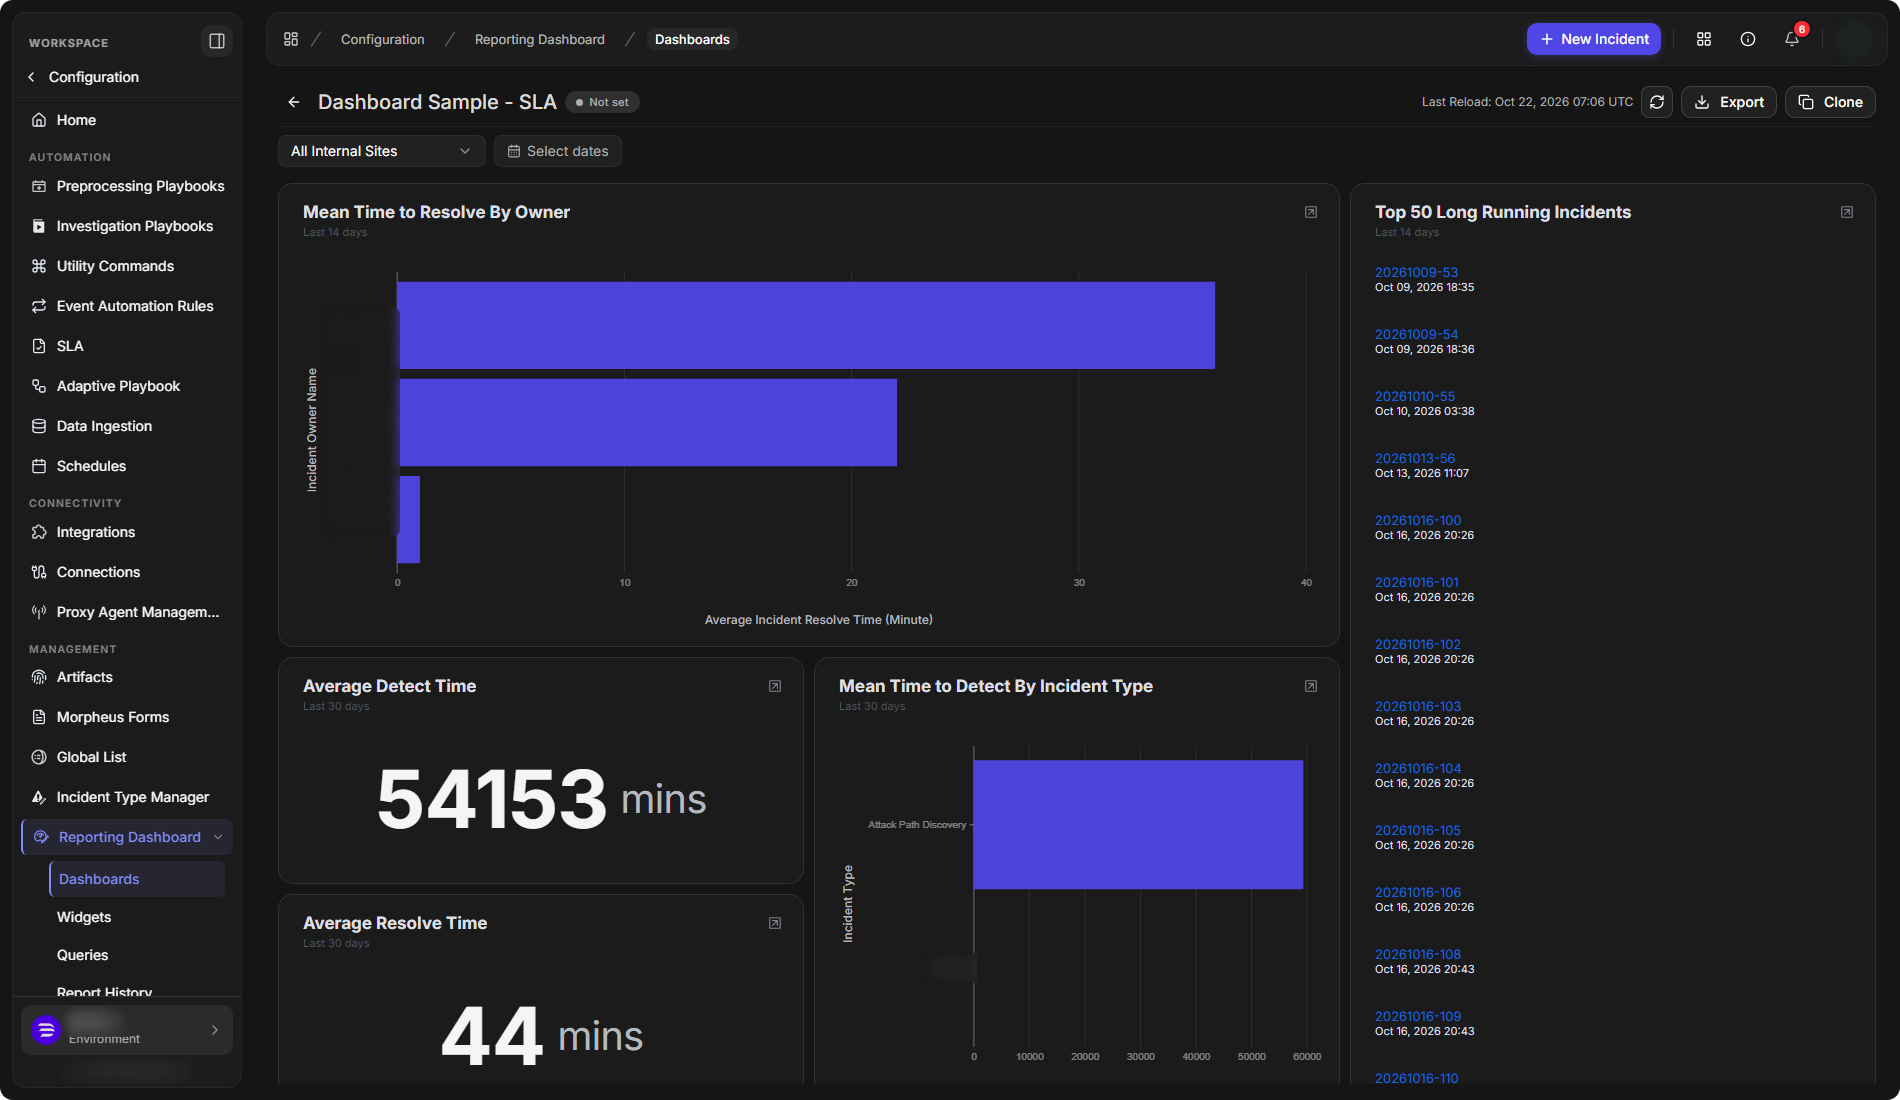Click the Export button
1900x1100 pixels.
pos(1729,102)
